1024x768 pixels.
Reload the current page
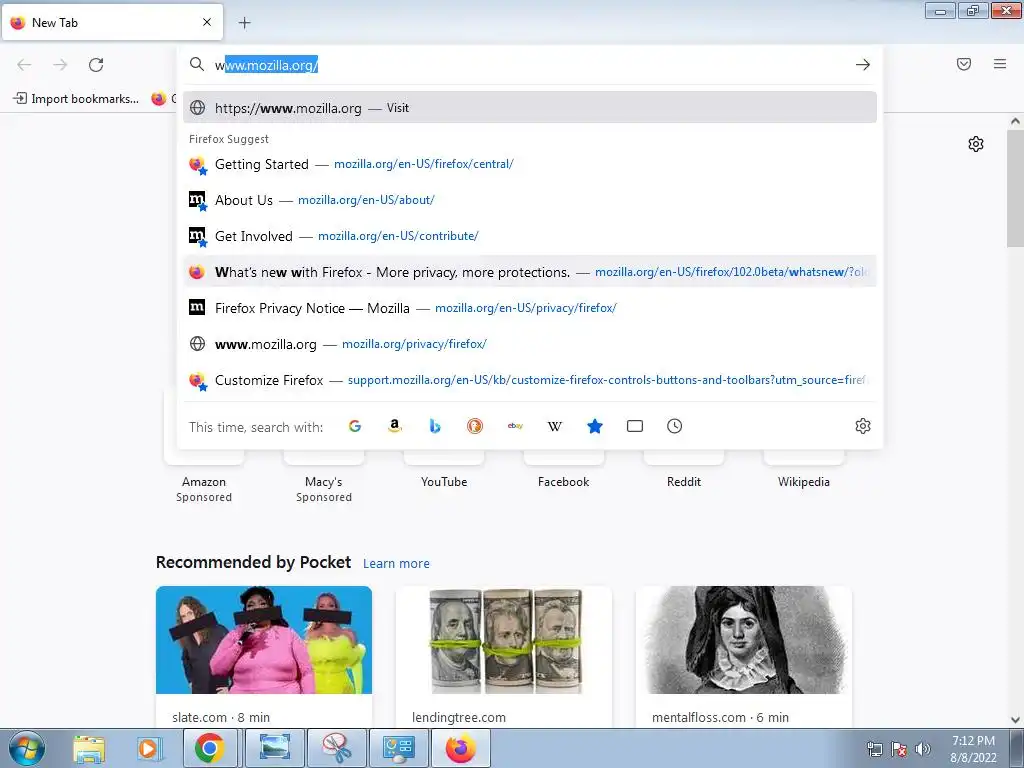tap(96, 65)
